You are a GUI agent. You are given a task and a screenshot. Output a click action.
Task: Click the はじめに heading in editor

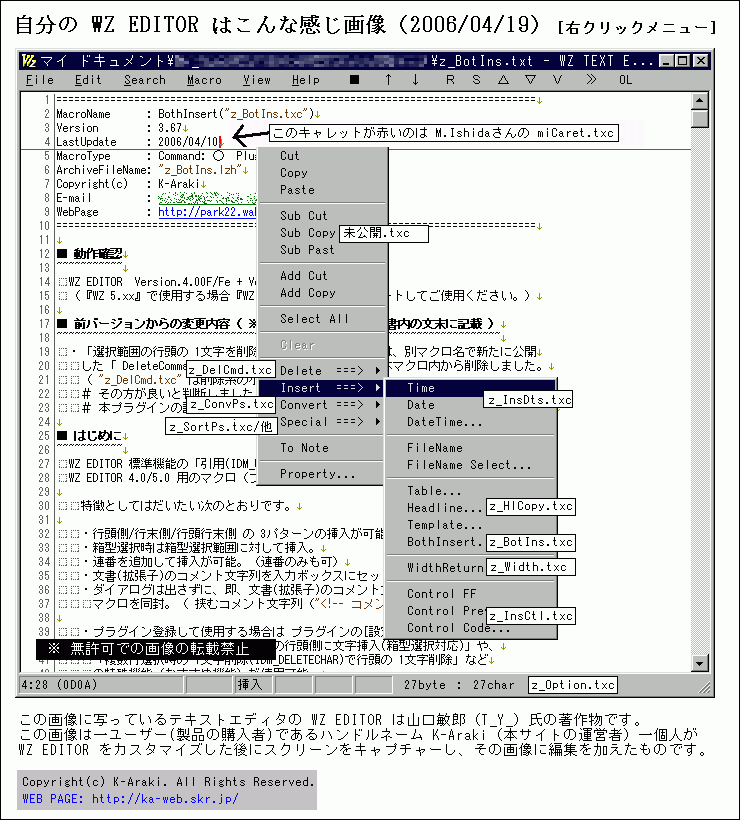(97, 436)
